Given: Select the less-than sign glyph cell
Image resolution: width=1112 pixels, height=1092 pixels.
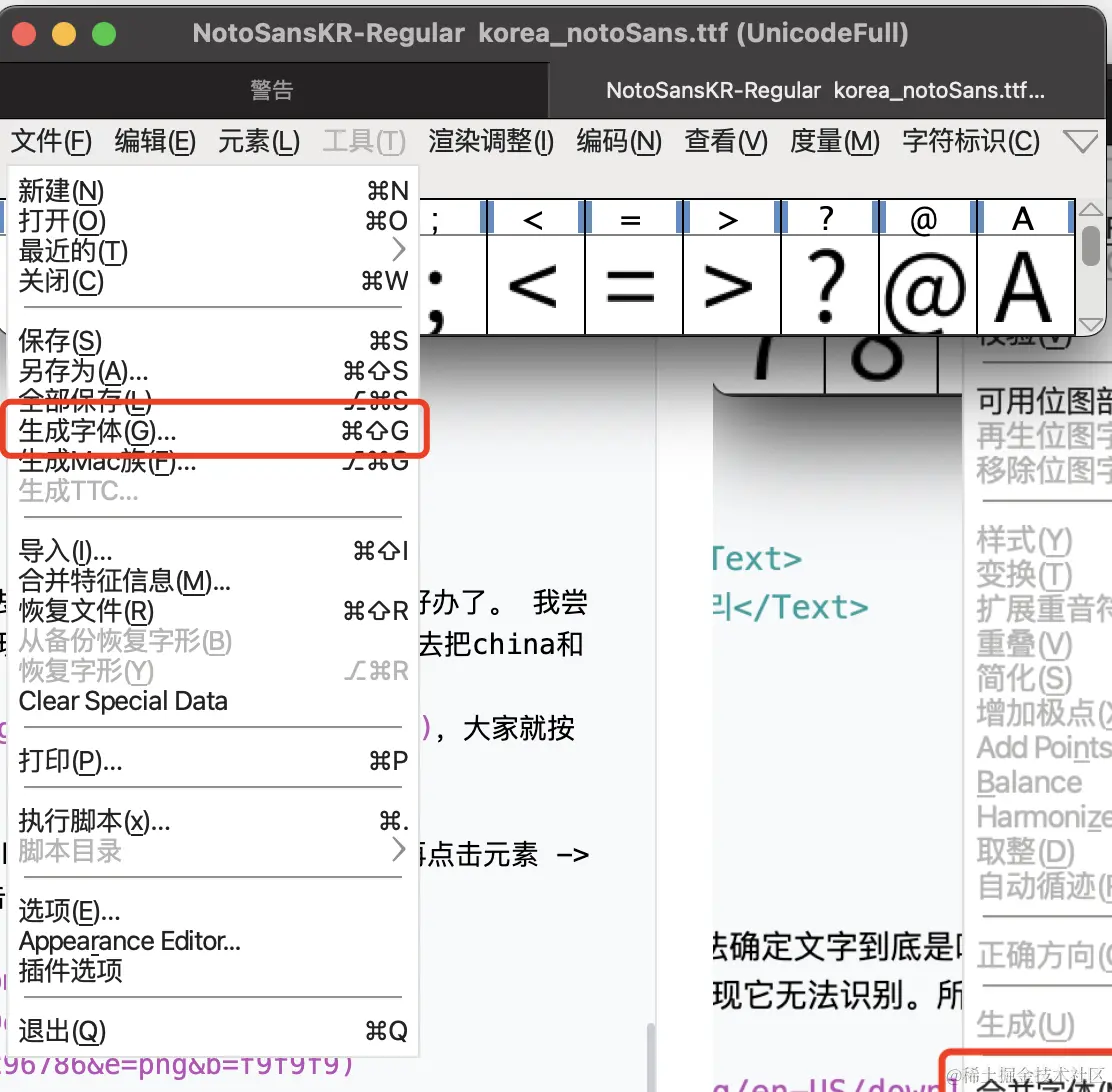Looking at the screenshot, I should 535,284.
